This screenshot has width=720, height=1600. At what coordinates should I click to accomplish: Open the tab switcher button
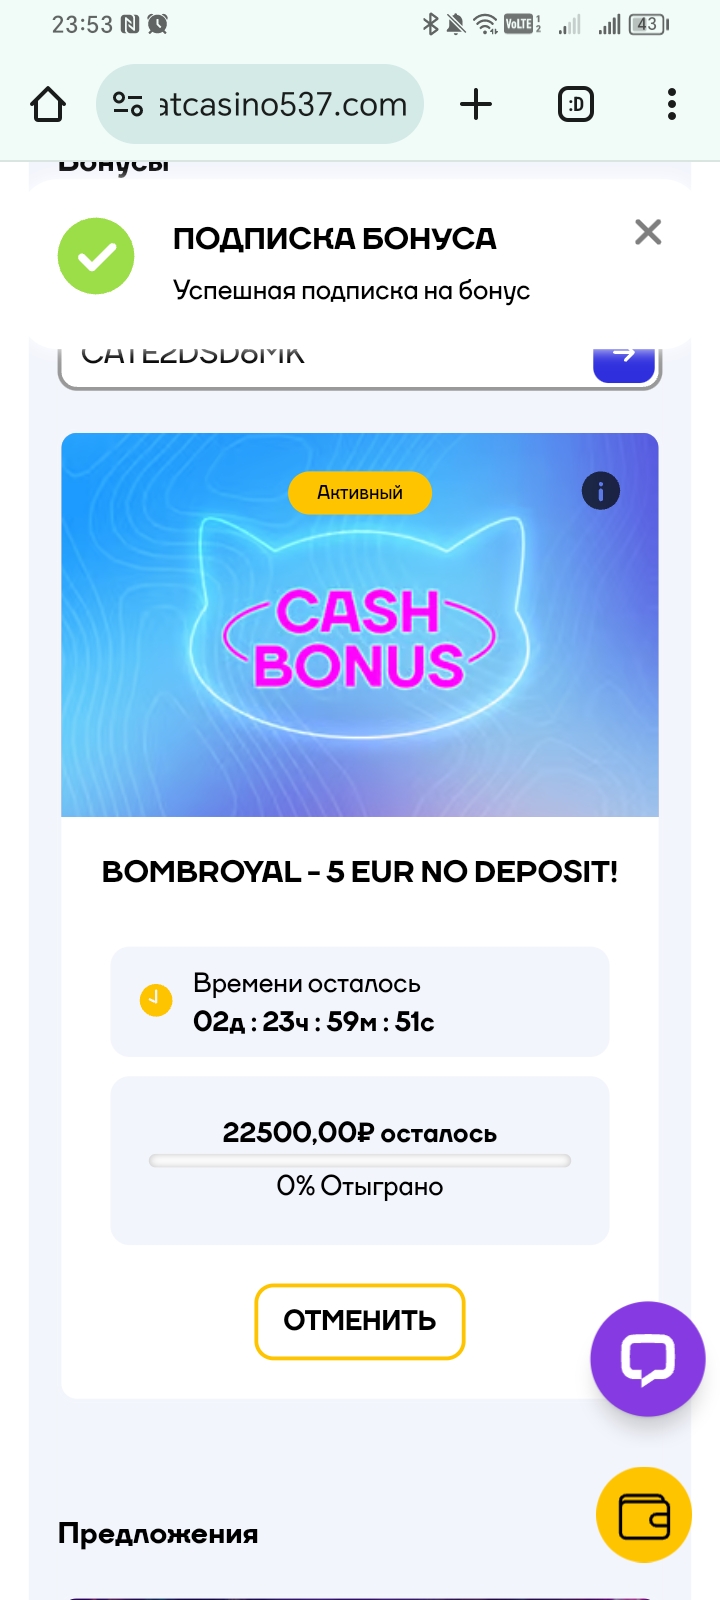(x=575, y=104)
